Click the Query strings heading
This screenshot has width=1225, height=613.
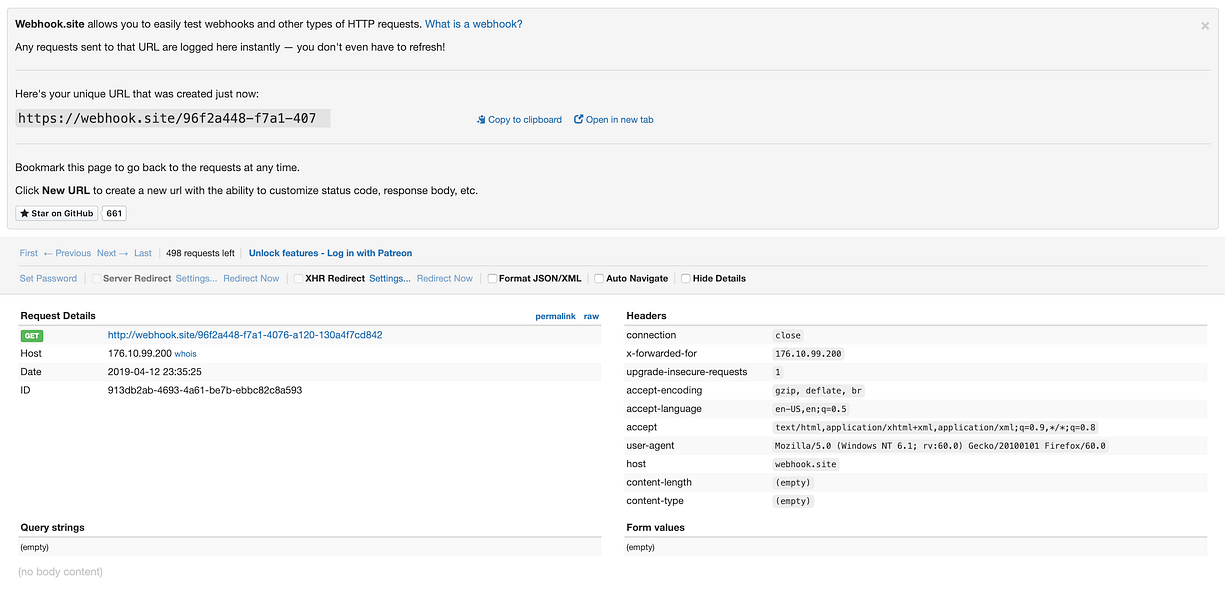coord(52,527)
